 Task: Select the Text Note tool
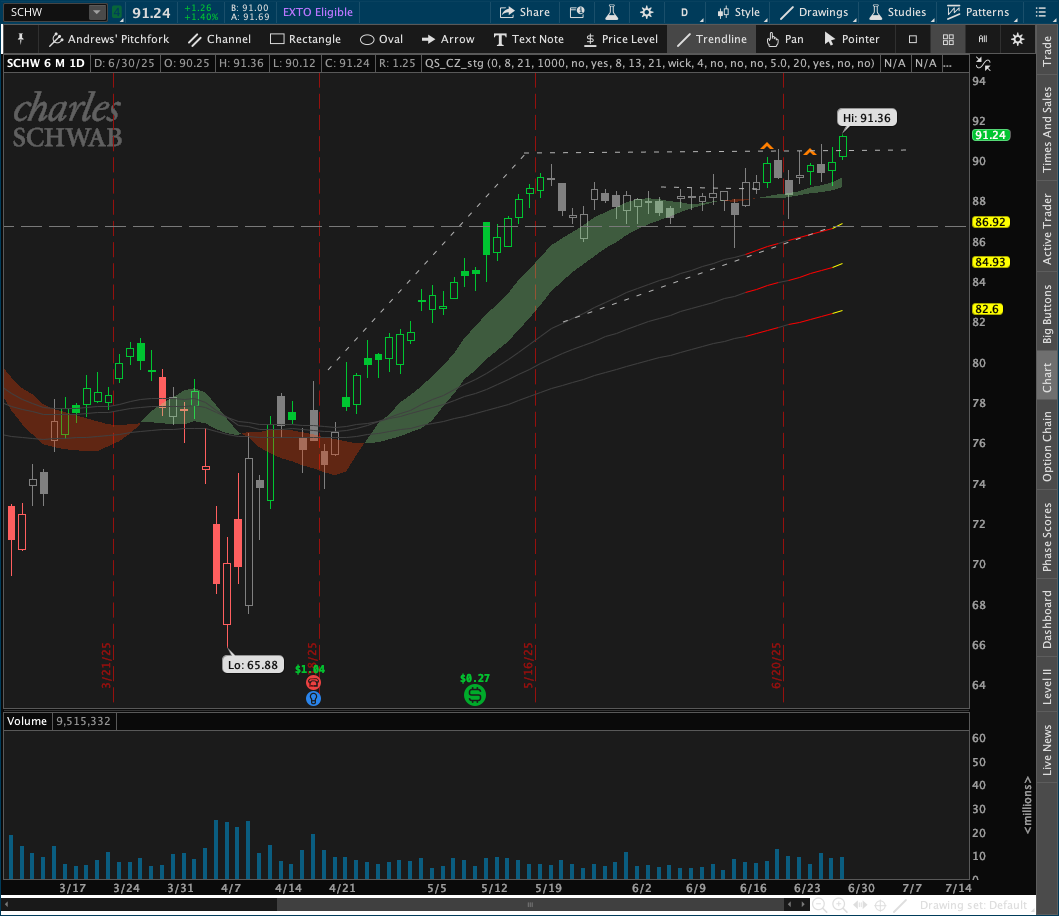click(x=528, y=39)
